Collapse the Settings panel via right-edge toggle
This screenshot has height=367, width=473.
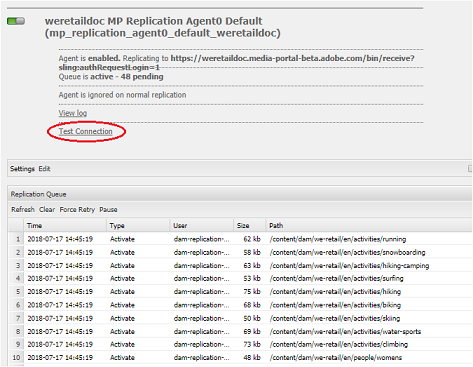point(470,169)
